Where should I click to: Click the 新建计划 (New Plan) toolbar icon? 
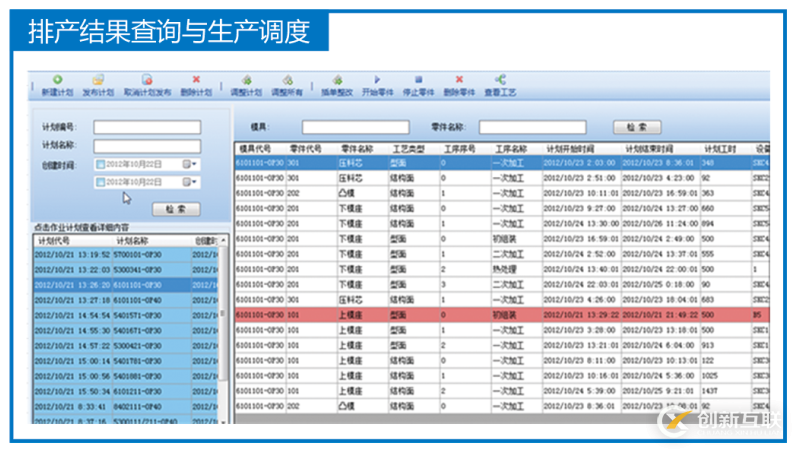[58, 80]
